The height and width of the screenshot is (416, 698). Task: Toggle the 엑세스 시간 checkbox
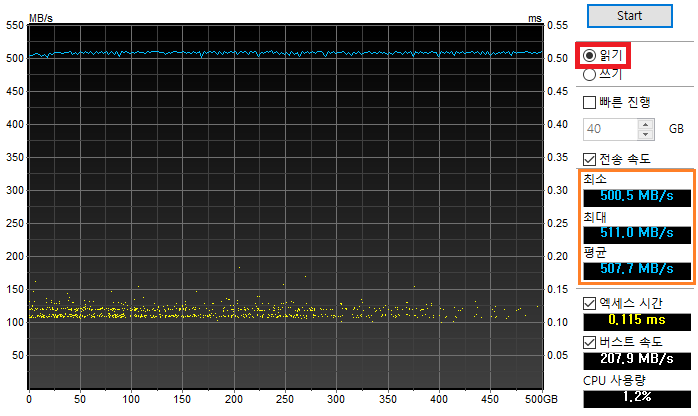coord(589,303)
